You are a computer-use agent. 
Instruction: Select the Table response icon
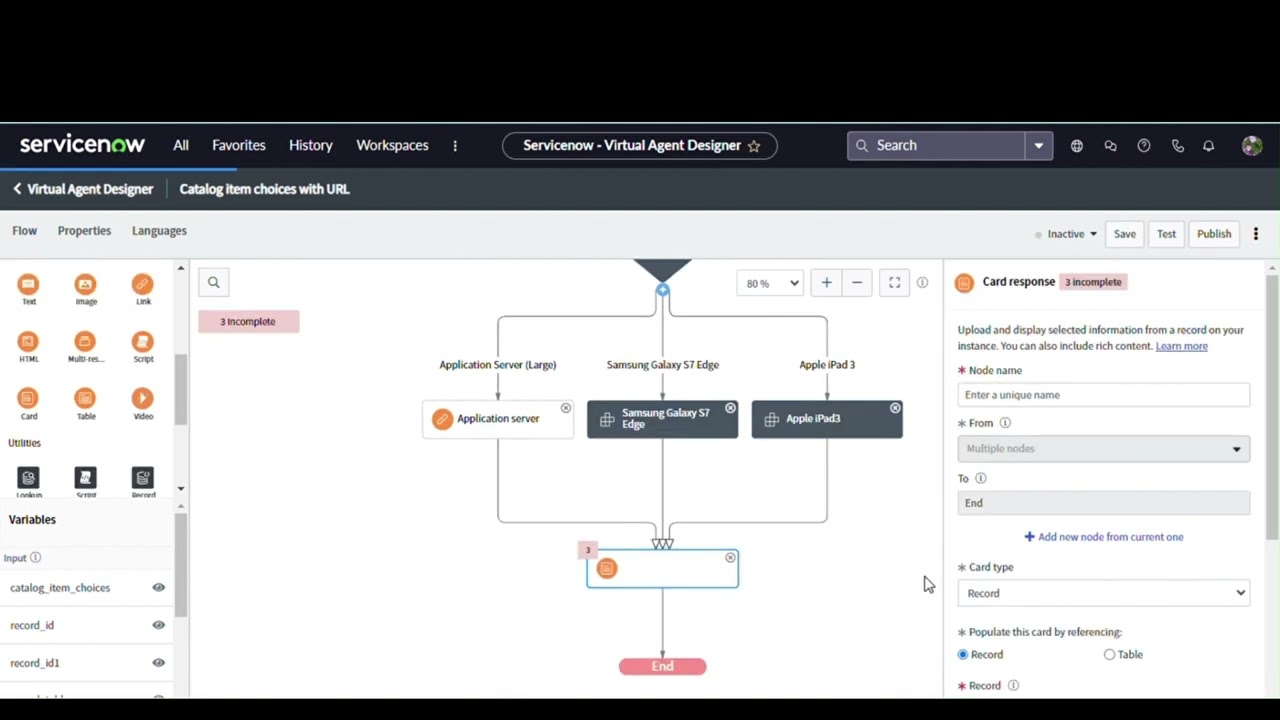pyautogui.click(x=86, y=398)
